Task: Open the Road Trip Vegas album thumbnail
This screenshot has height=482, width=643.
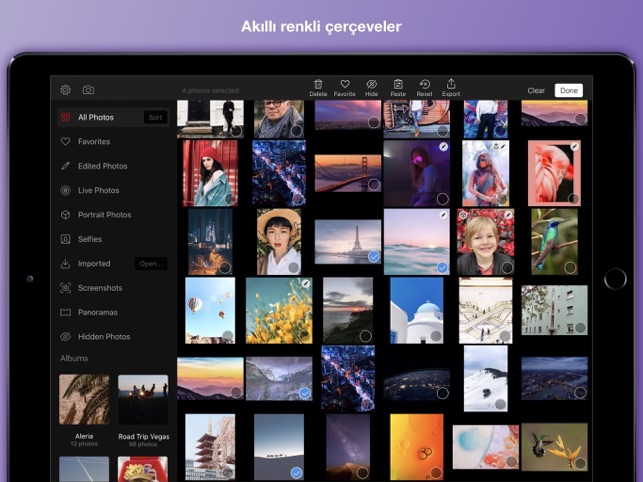Action: point(143,399)
